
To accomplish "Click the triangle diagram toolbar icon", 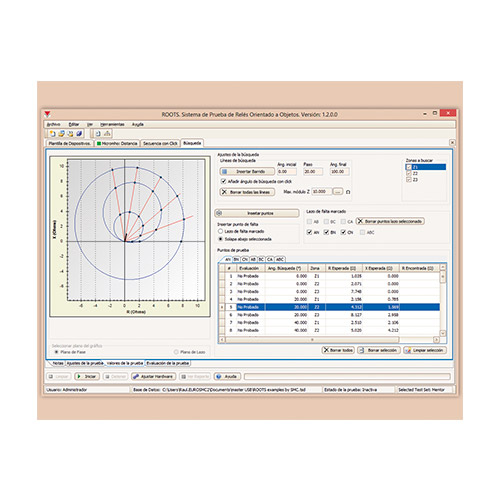I will click(107, 134).
